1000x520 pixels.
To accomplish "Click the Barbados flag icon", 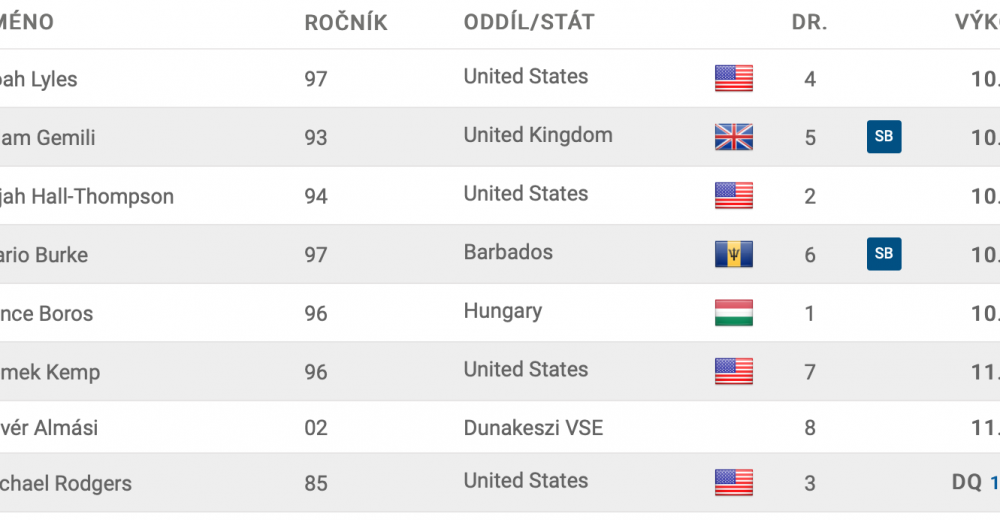I will coord(733,254).
